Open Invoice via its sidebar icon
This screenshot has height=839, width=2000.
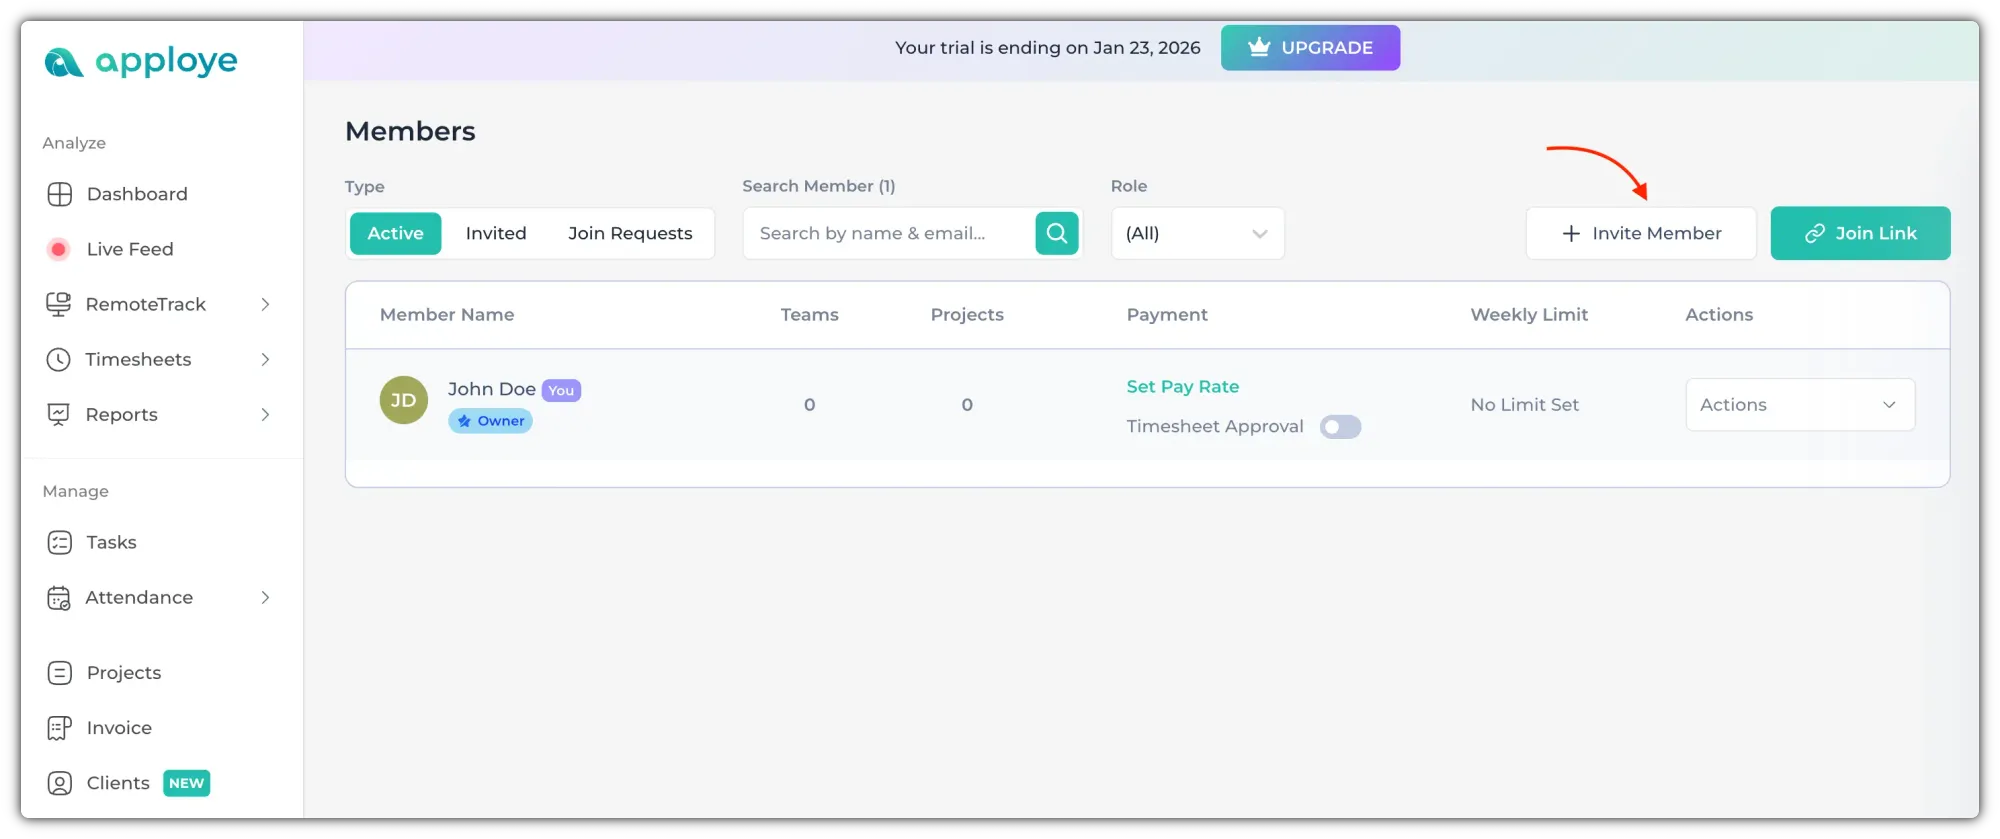(60, 728)
